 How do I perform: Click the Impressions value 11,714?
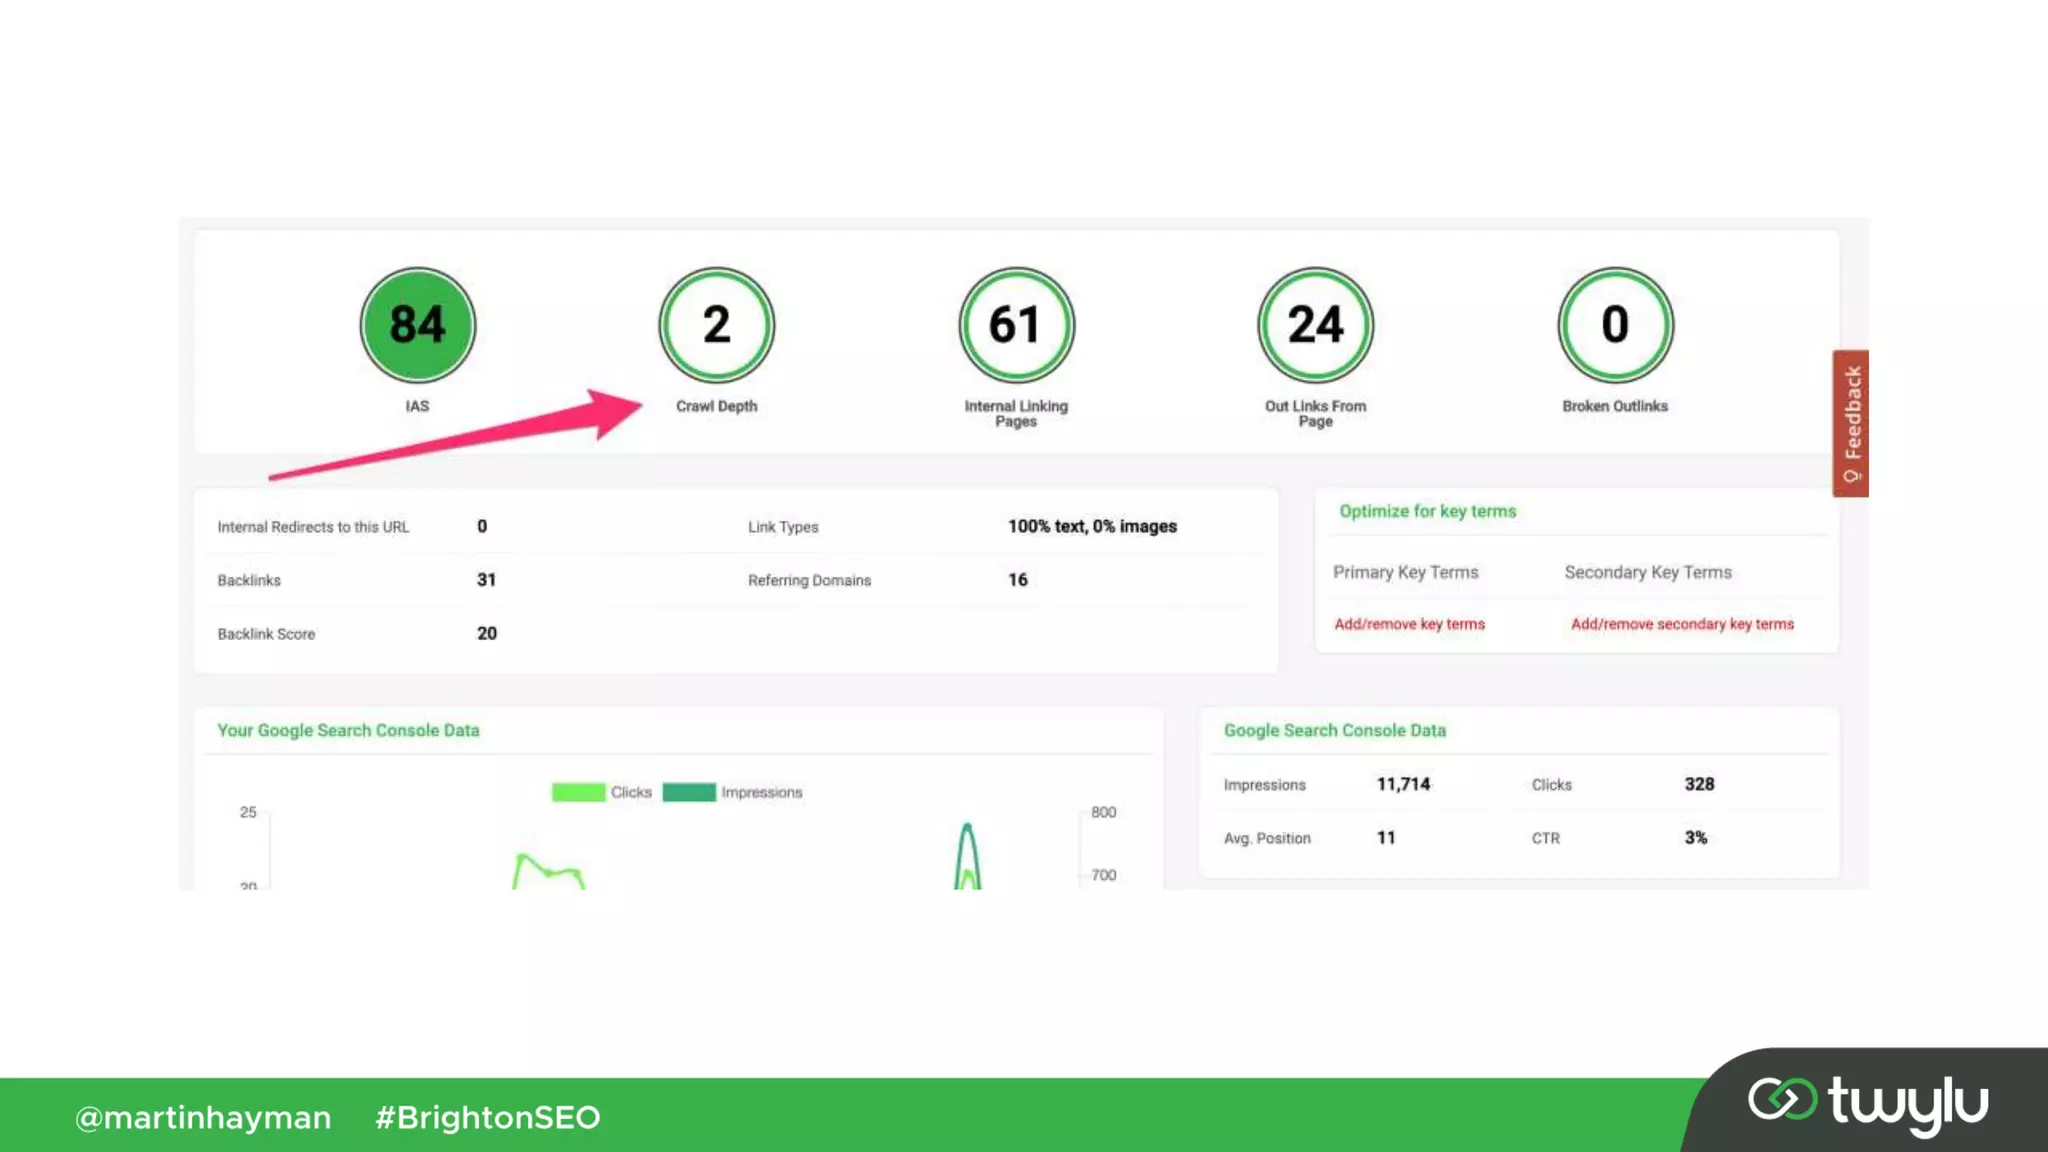(1403, 784)
